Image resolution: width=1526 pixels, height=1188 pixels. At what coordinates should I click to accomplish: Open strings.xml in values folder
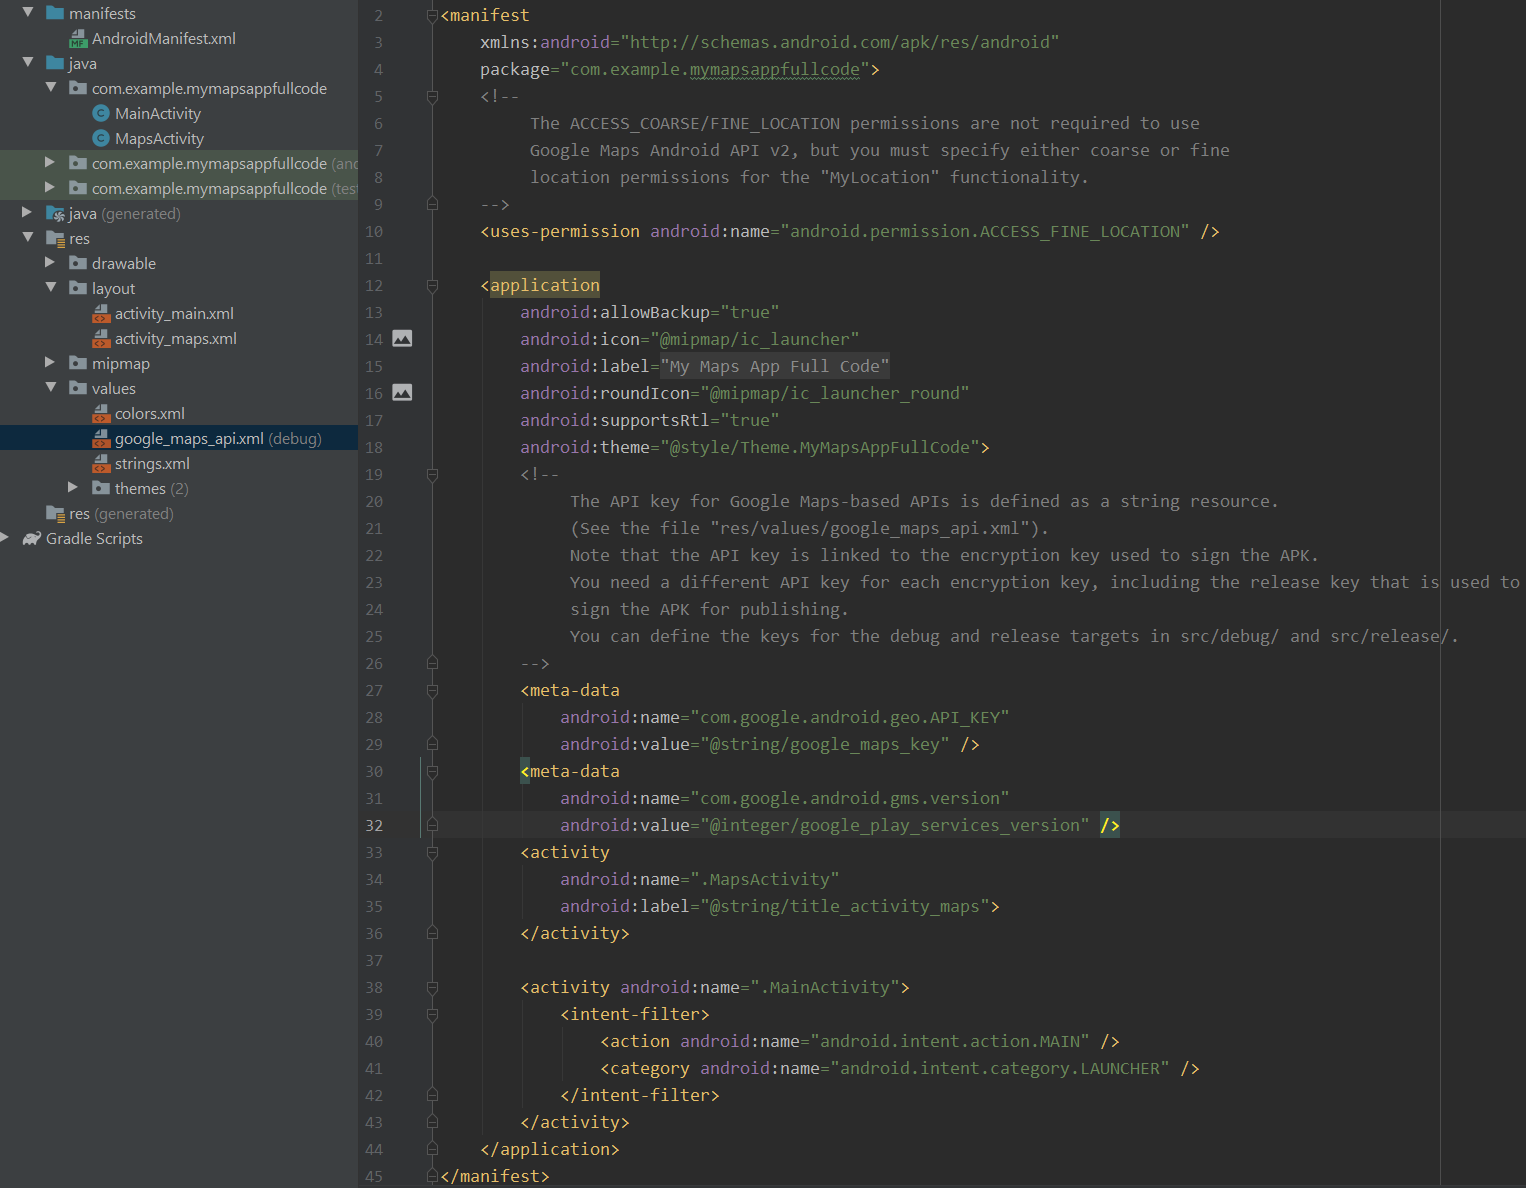152,464
